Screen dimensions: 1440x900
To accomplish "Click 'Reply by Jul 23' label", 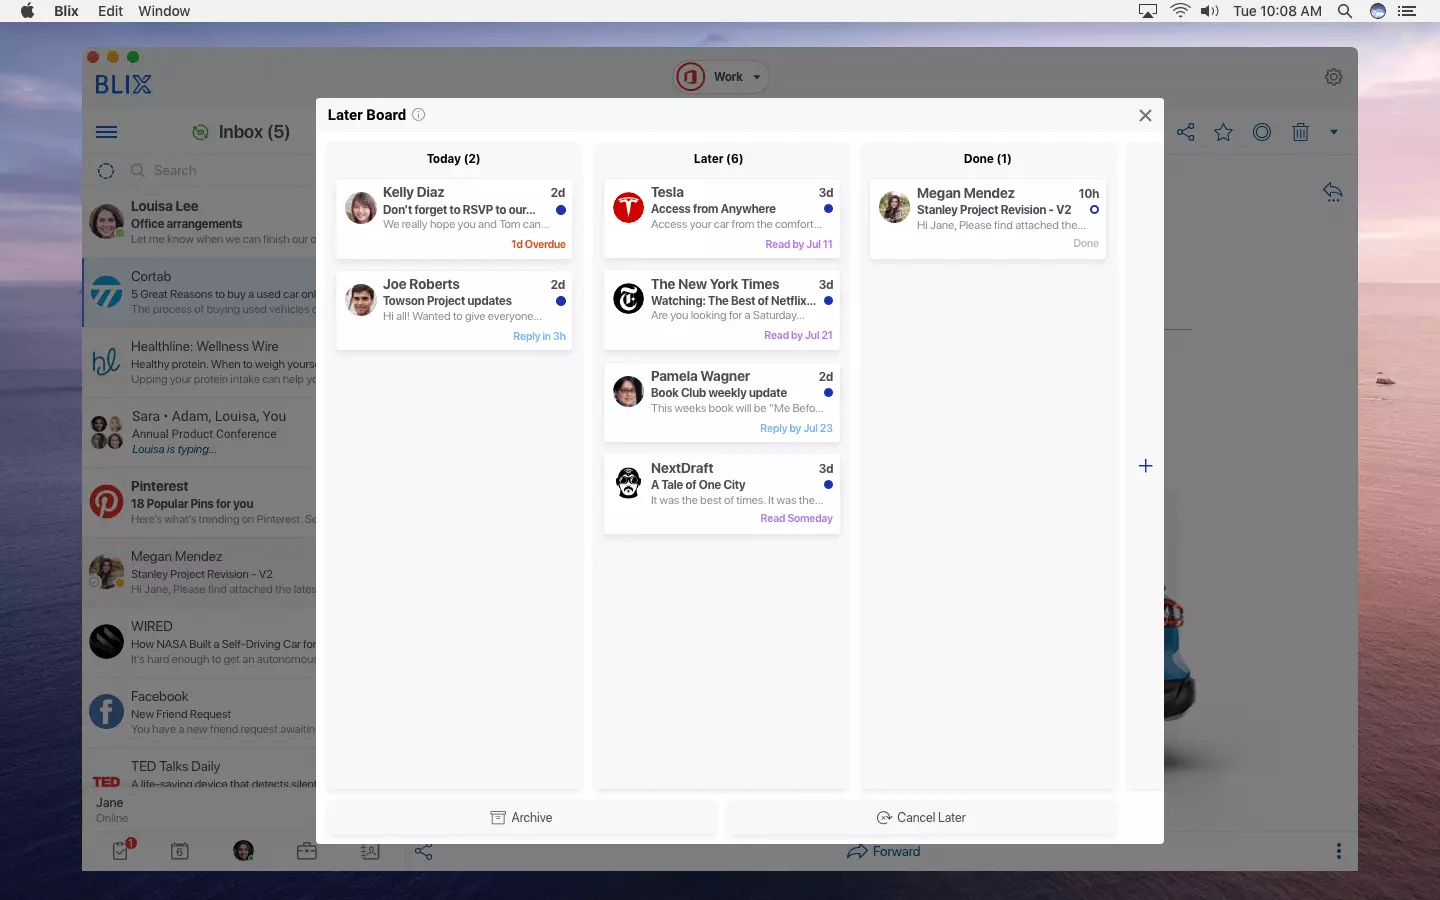I will click(796, 428).
